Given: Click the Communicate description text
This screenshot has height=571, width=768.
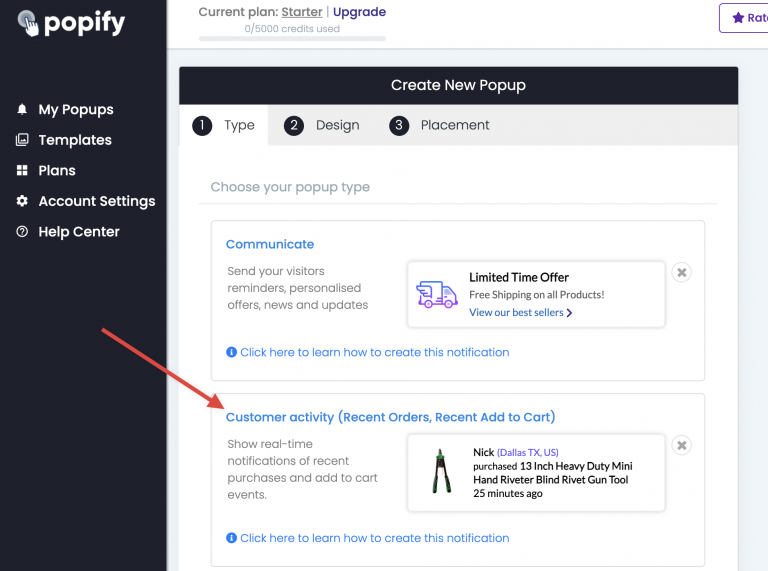Looking at the screenshot, I should coord(297,288).
